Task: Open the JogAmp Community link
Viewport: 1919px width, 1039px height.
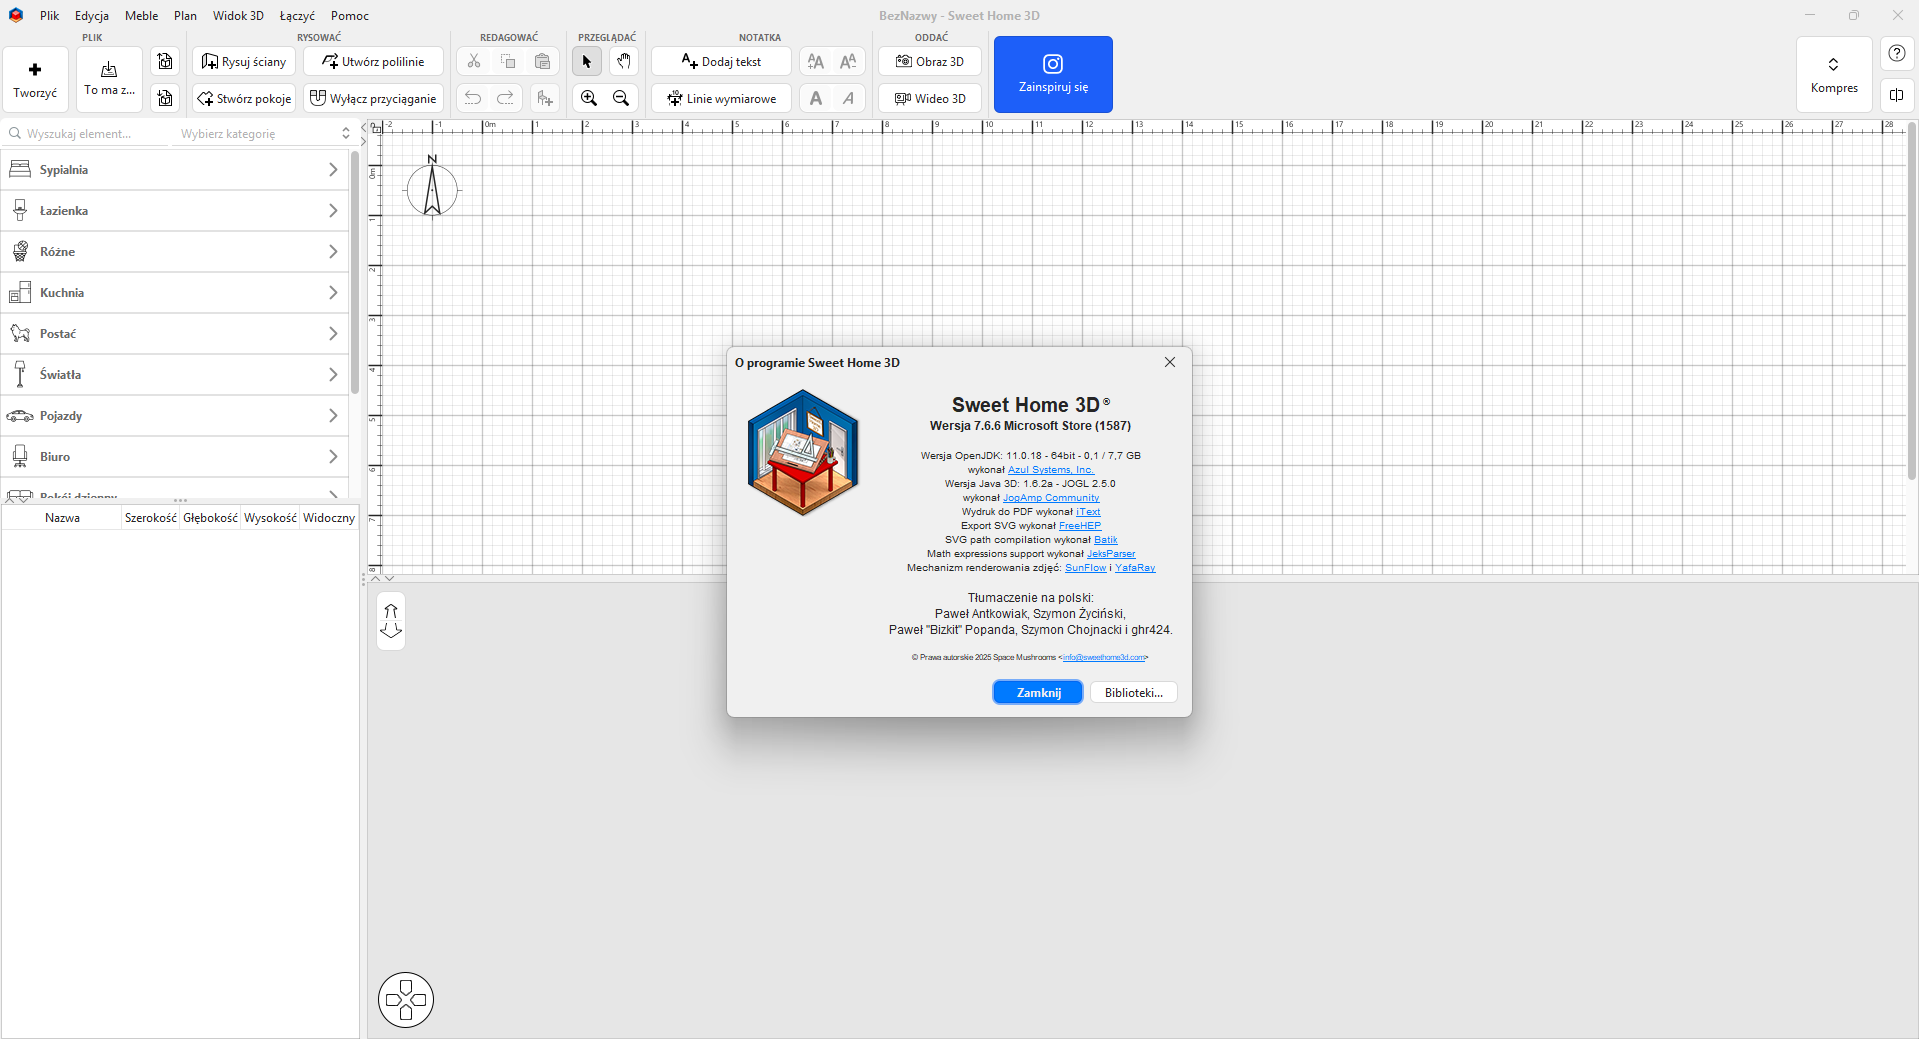Action: [x=1051, y=498]
